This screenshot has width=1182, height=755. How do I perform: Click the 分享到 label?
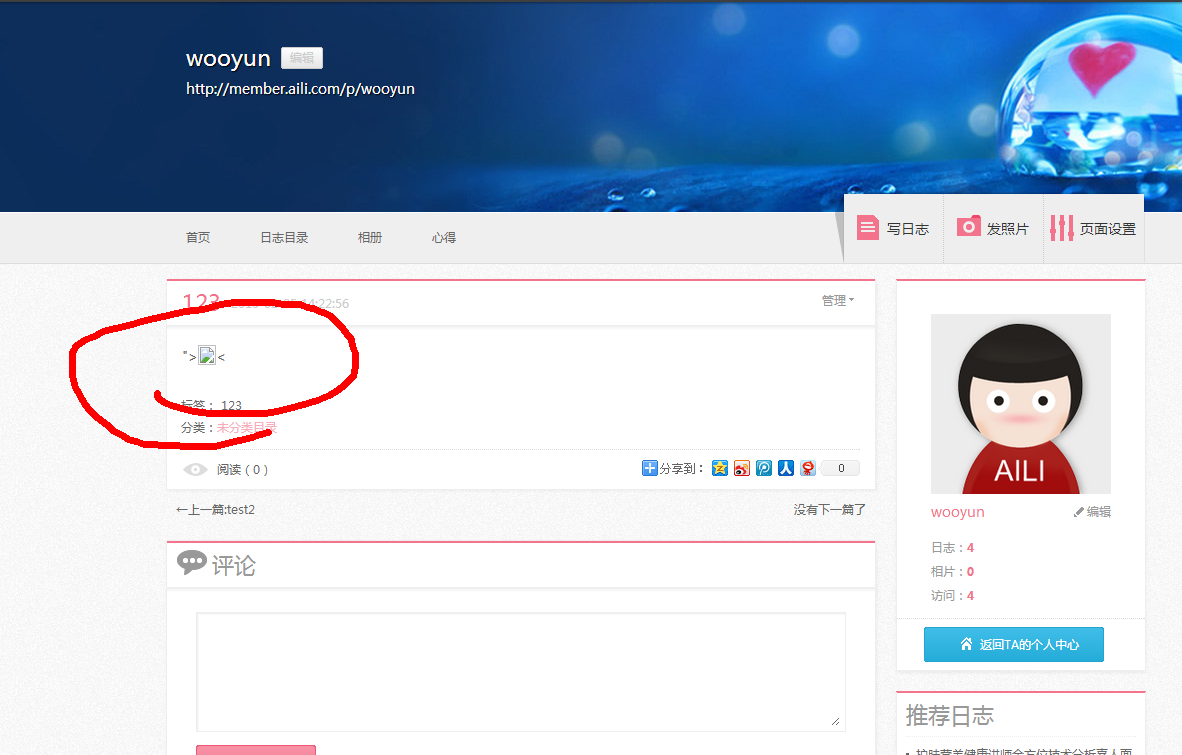tap(682, 469)
